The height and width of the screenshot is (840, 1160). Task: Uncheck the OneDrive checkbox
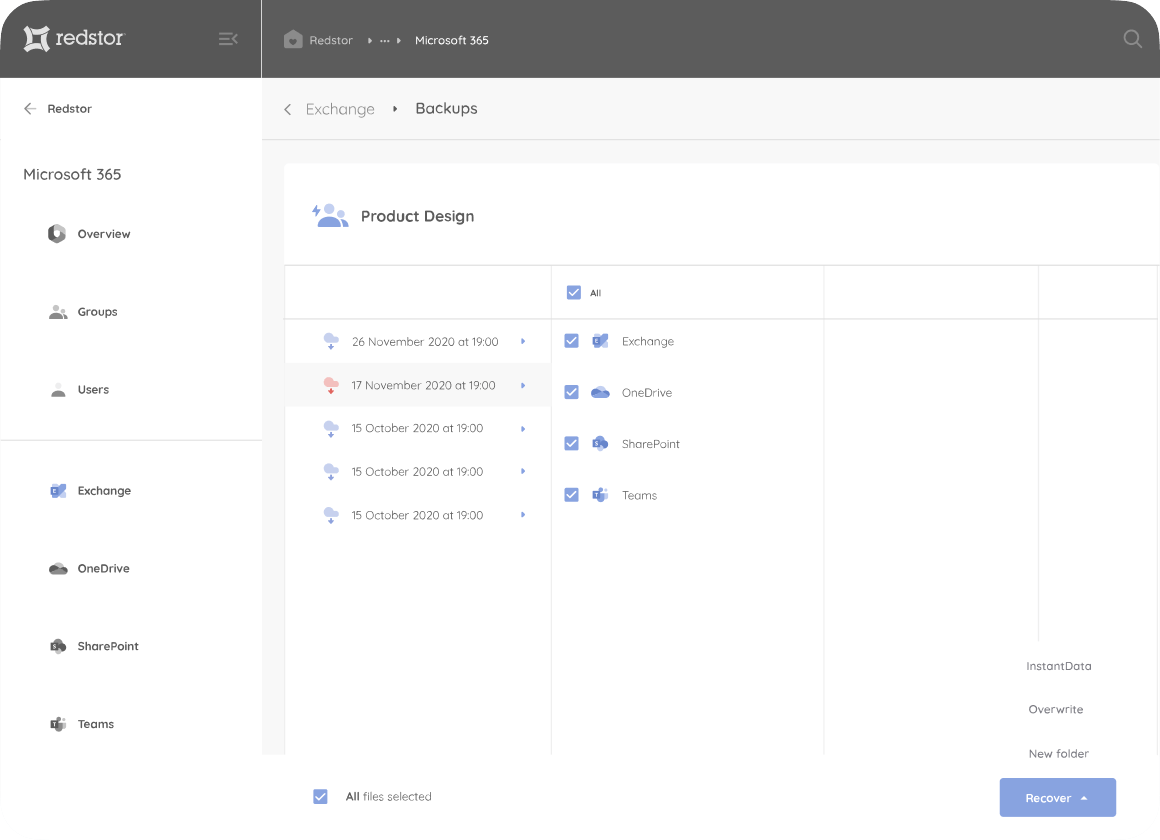point(571,392)
